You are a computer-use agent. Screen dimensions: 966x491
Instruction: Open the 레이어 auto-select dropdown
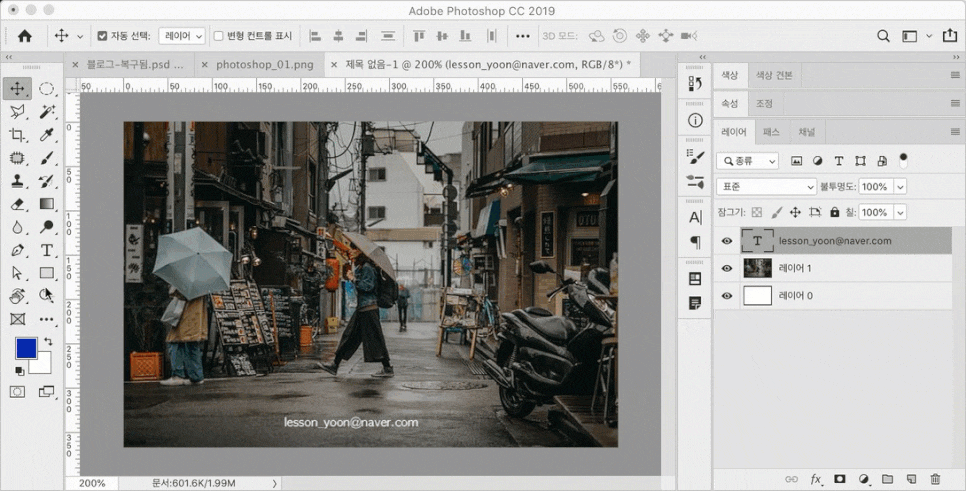[x=182, y=36]
